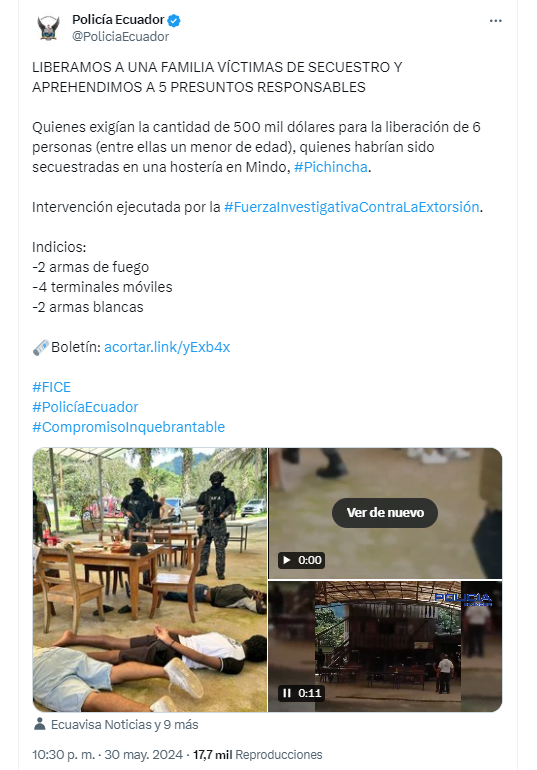Click the POLICÍA watermark logo on video
Screen dimensions: 537x770
pos(463,599)
